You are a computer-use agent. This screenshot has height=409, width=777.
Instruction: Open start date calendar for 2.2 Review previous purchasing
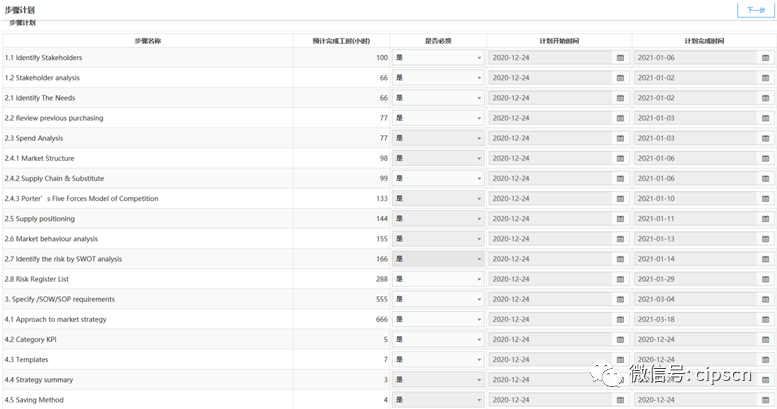pyautogui.click(x=620, y=118)
